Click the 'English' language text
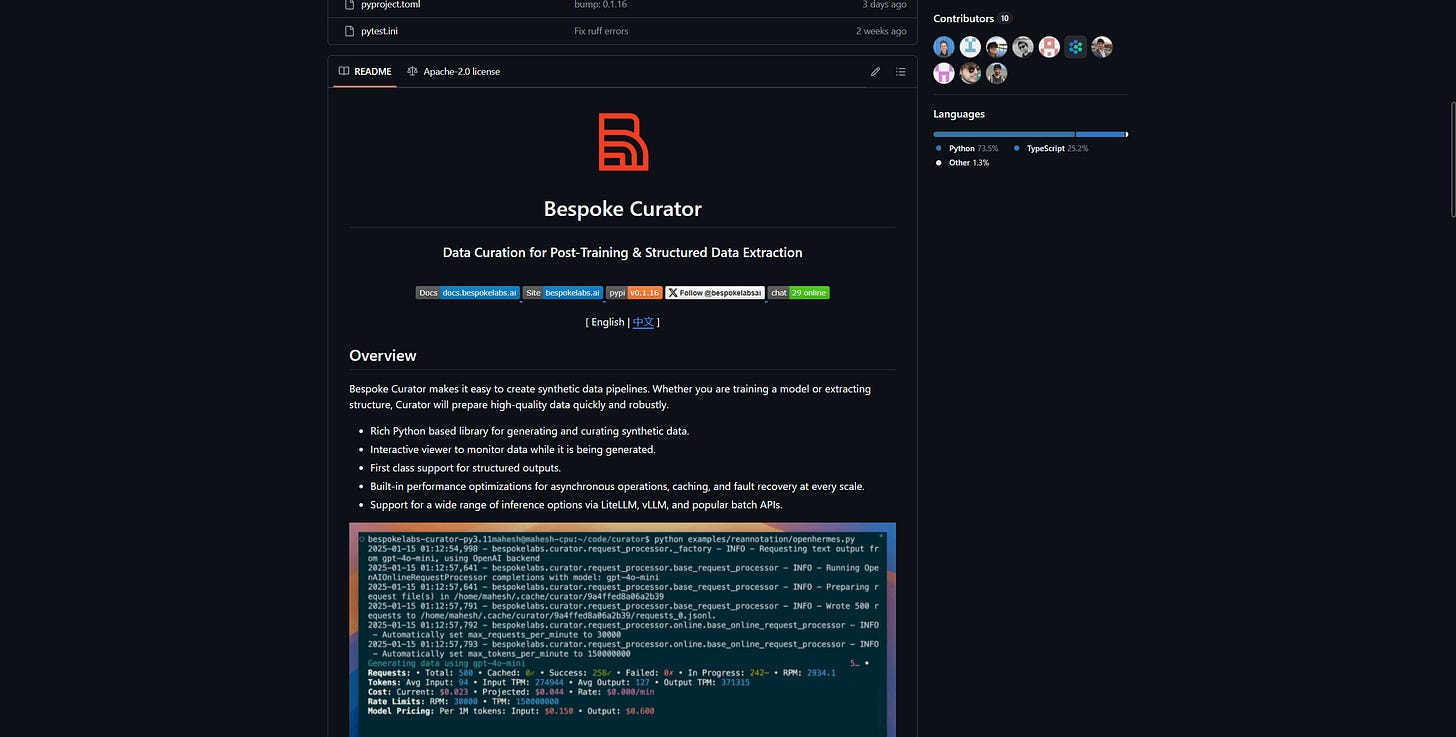The width and height of the screenshot is (1456, 737). pos(608,322)
